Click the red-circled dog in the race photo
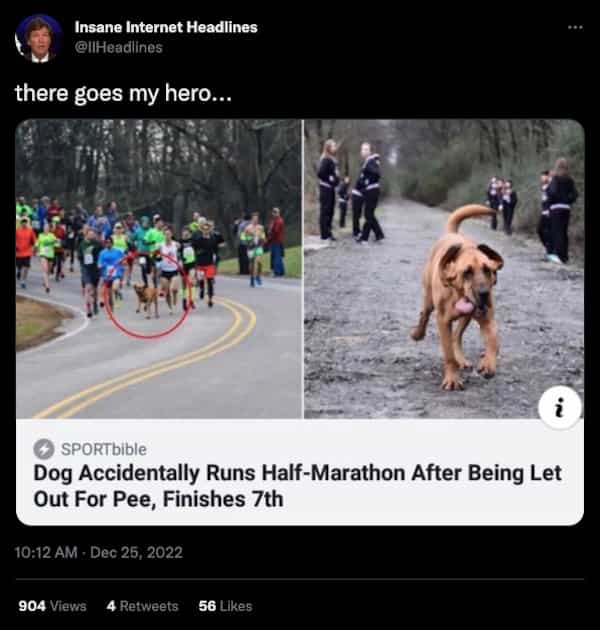Image resolution: width=600 pixels, height=630 pixels. click(147, 301)
